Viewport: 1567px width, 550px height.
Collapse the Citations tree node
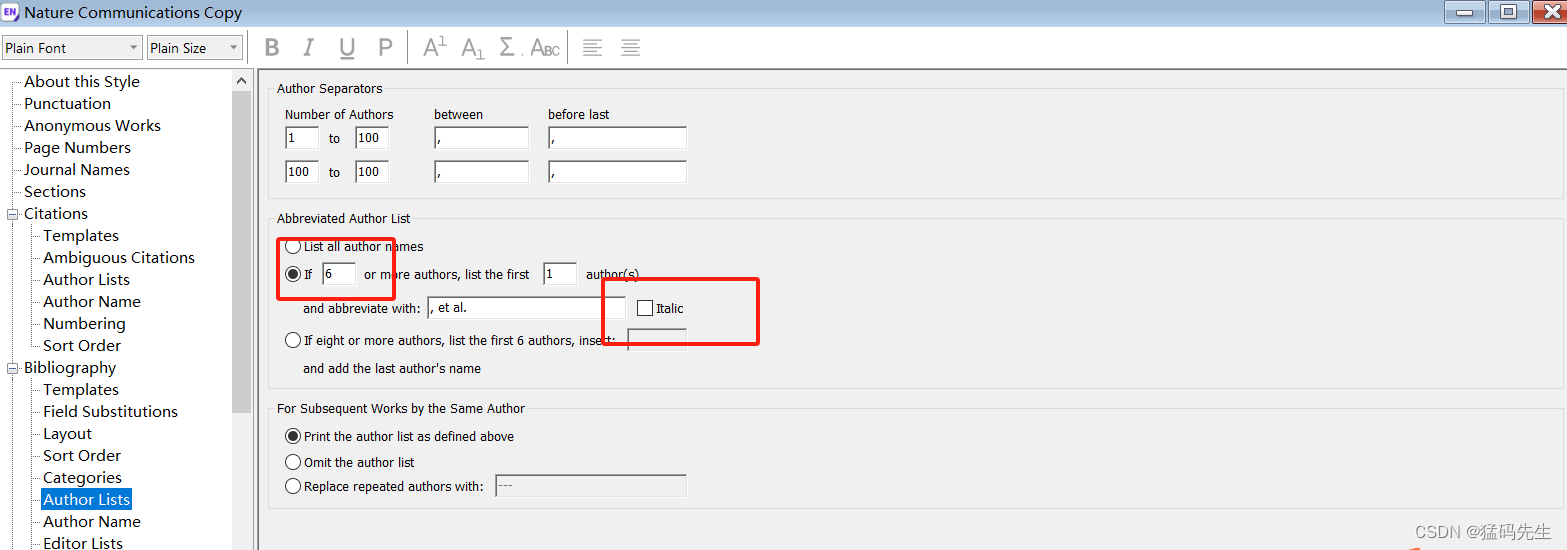click(x=13, y=214)
